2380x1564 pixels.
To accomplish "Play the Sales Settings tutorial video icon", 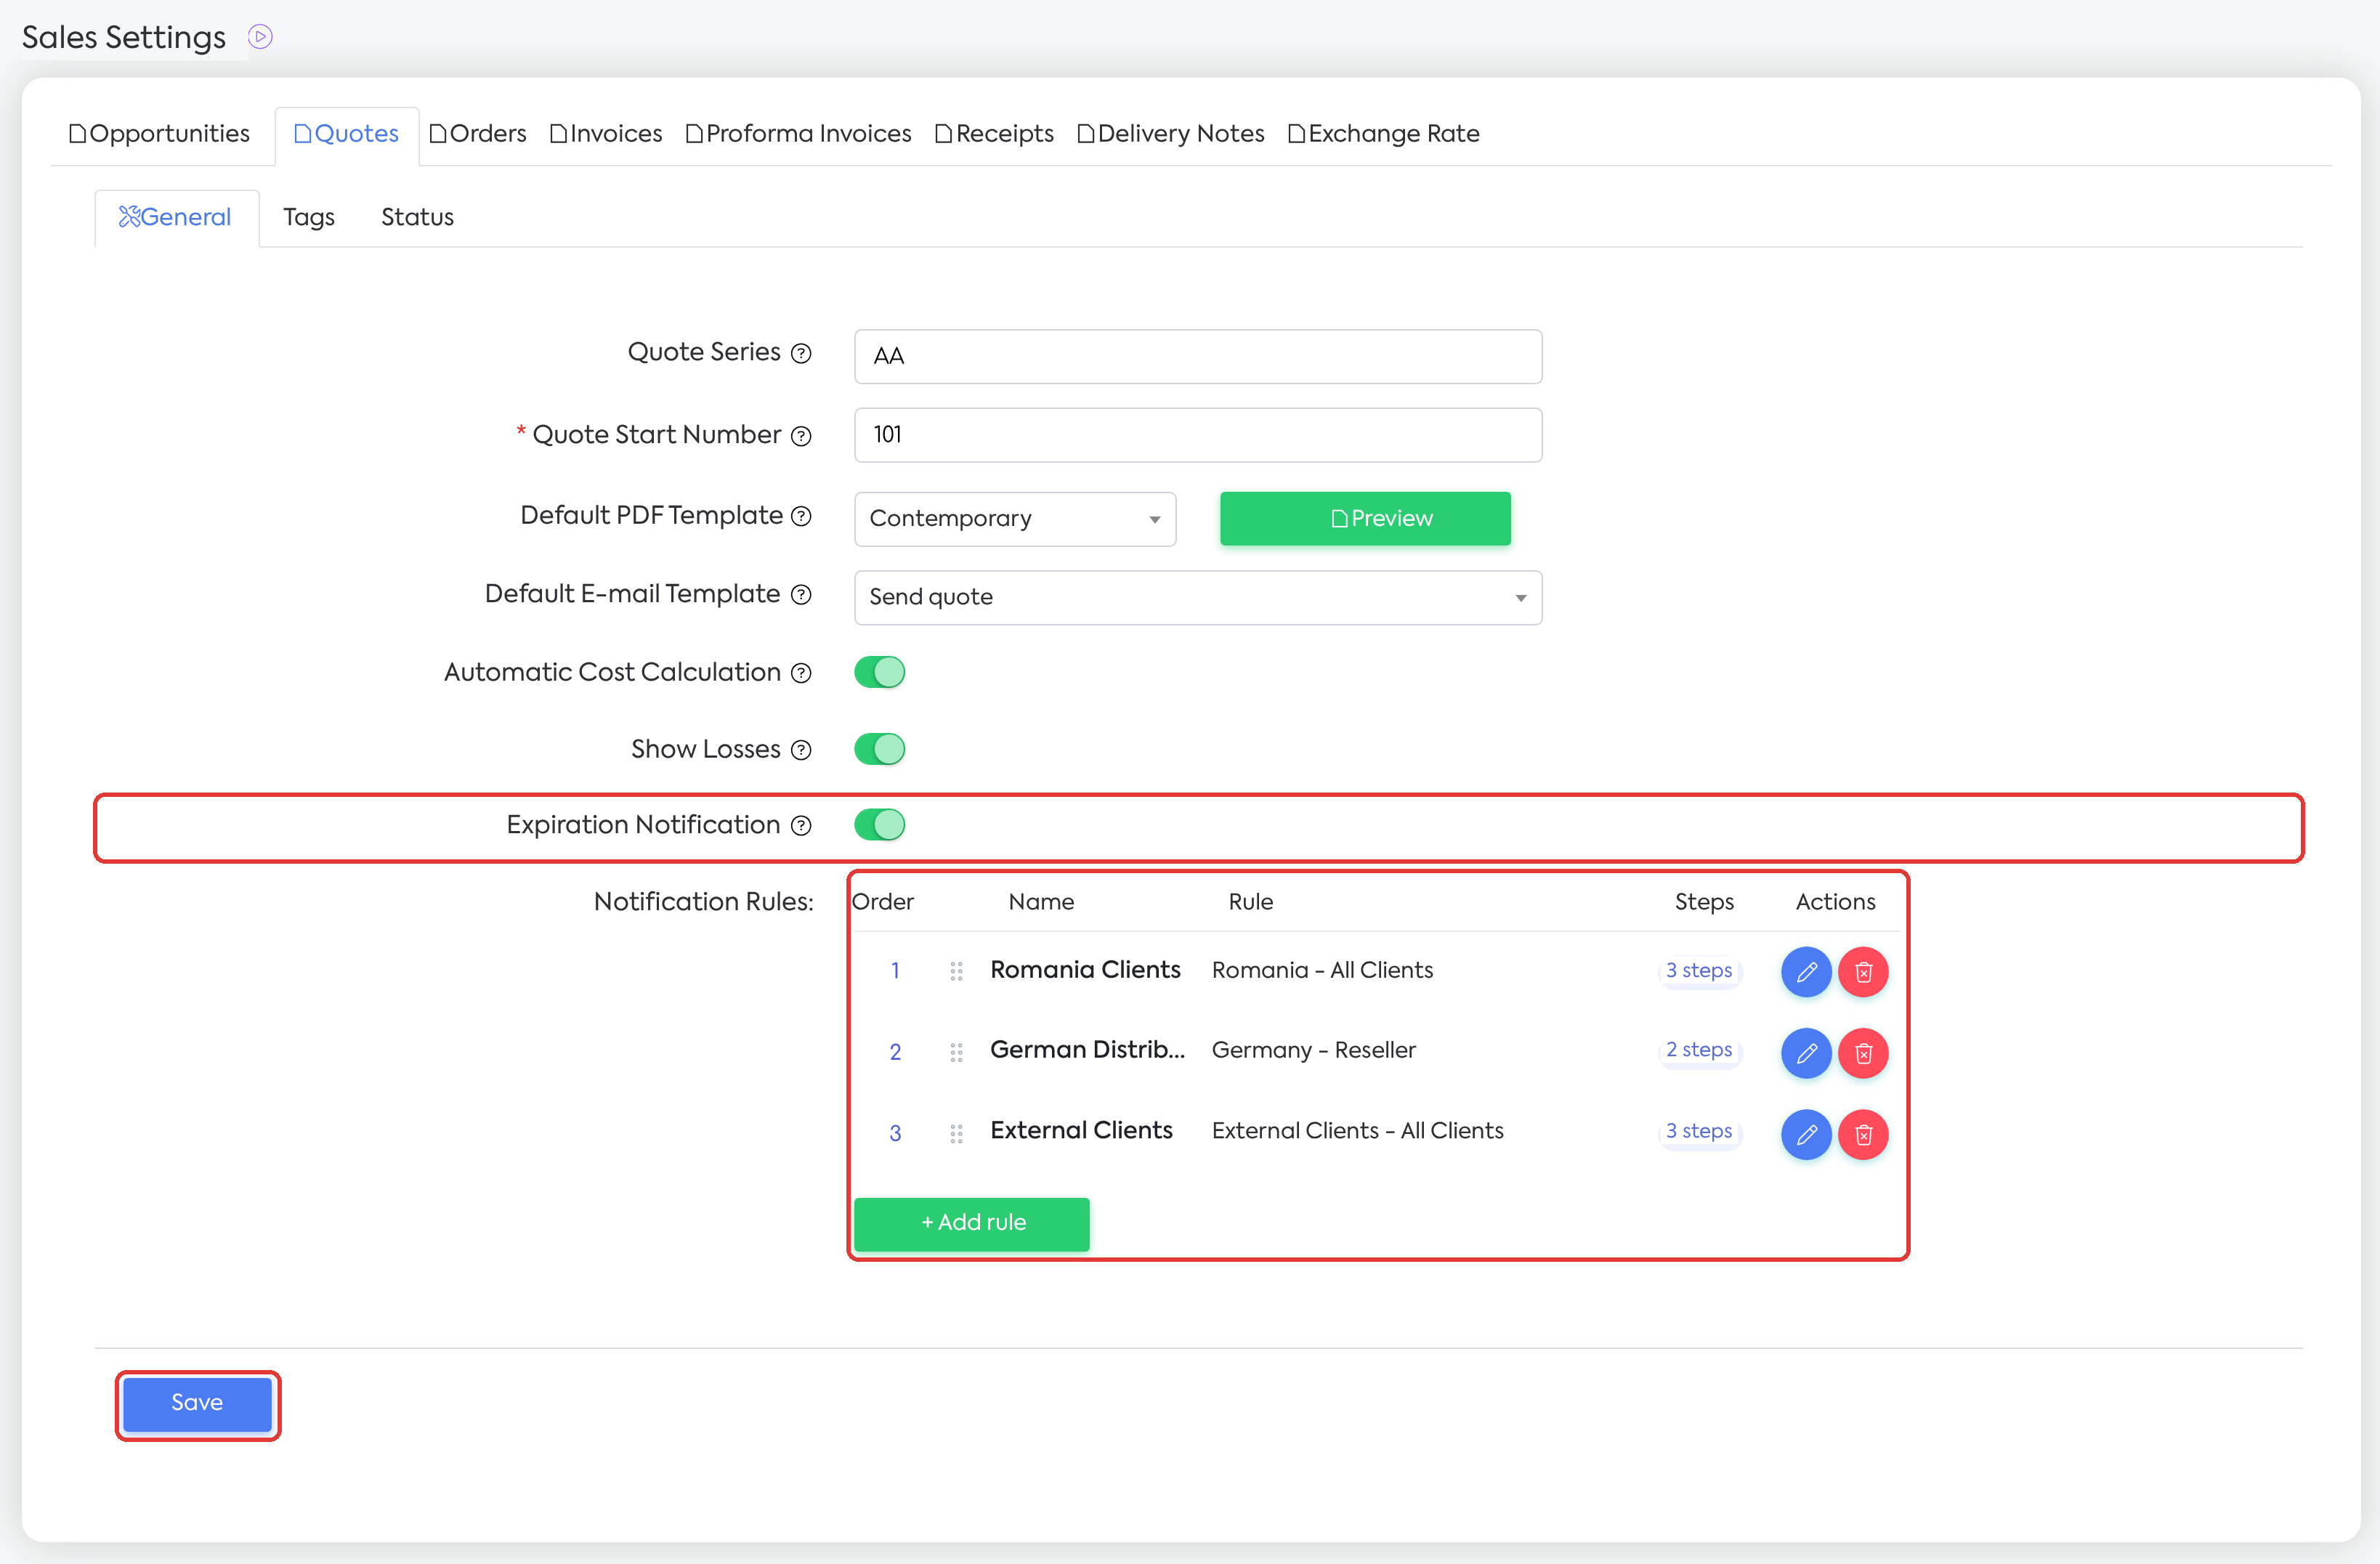I will click(x=260, y=37).
